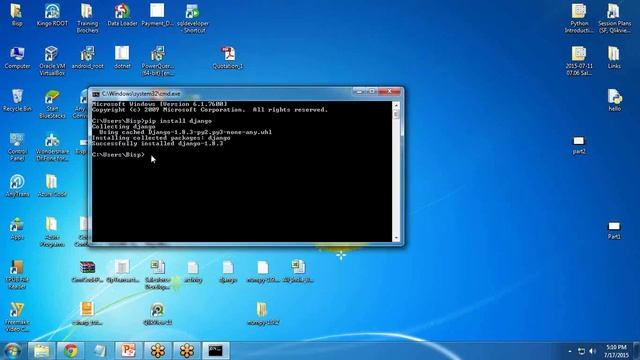The height and width of the screenshot is (360, 640).
Task: Select the Python Introduction document icon
Action: pyautogui.click(x=579, y=18)
